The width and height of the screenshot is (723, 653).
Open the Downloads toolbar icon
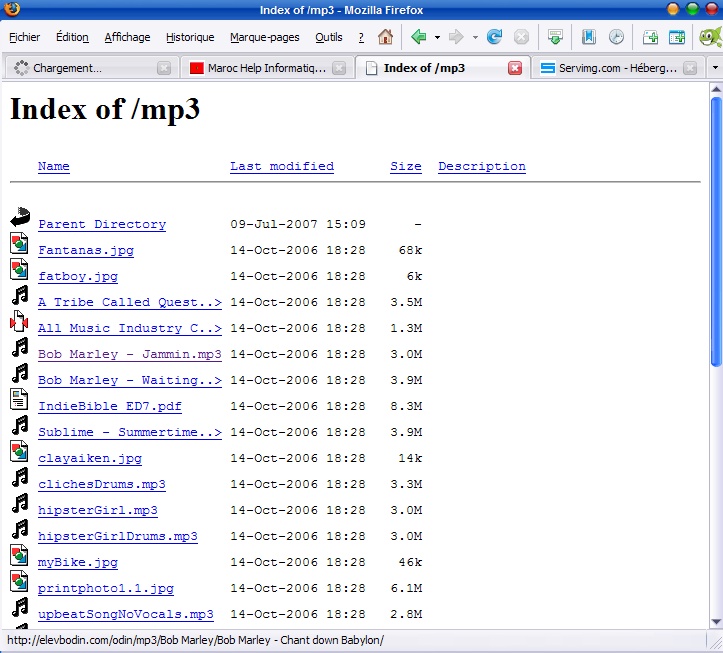click(x=555, y=36)
